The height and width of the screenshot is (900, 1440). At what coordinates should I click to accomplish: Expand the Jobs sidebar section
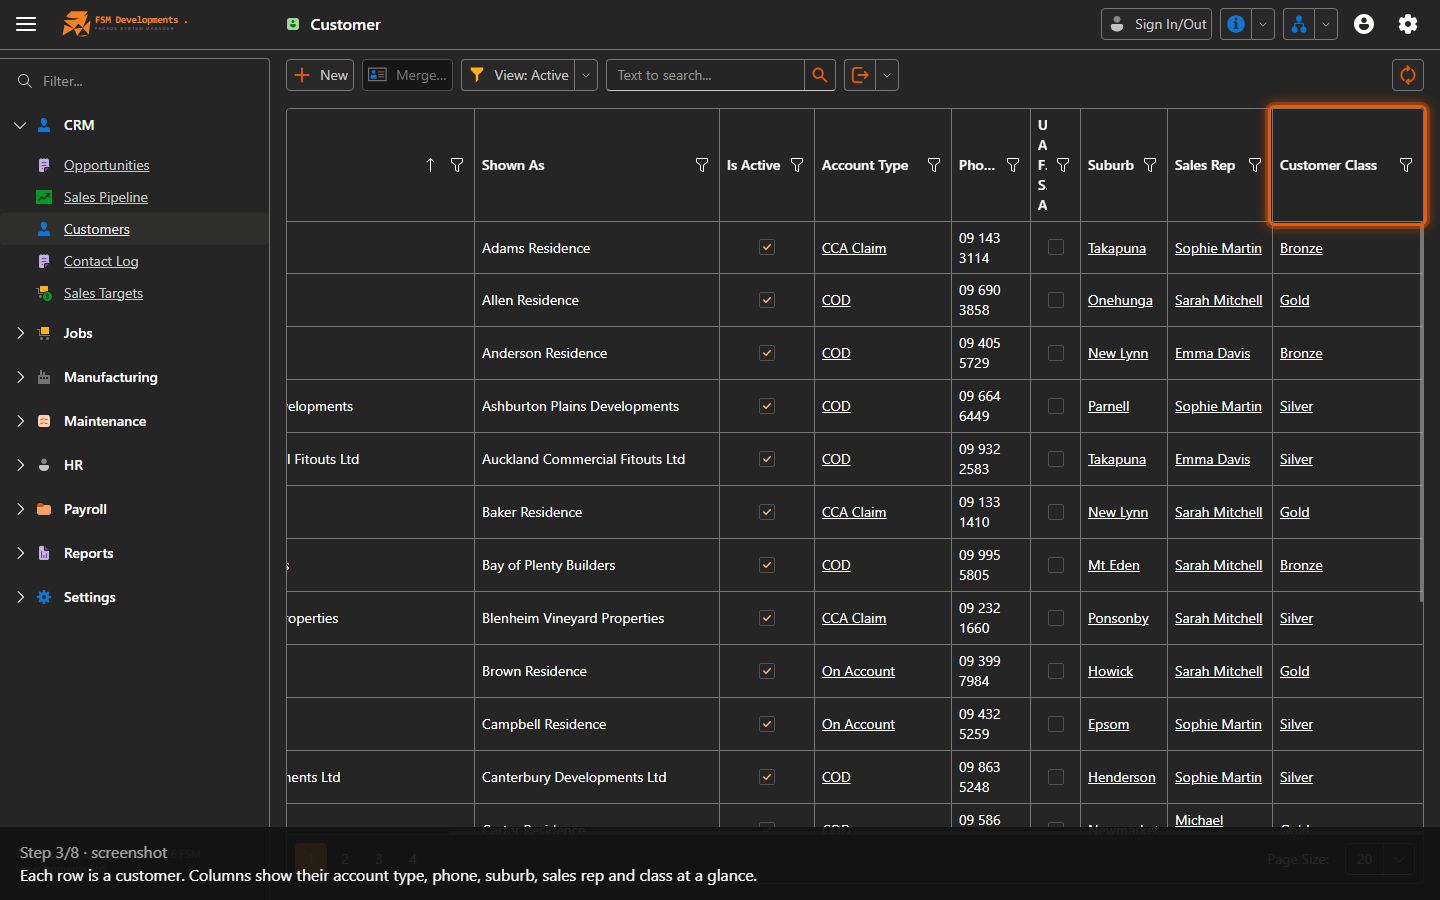point(20,333)
